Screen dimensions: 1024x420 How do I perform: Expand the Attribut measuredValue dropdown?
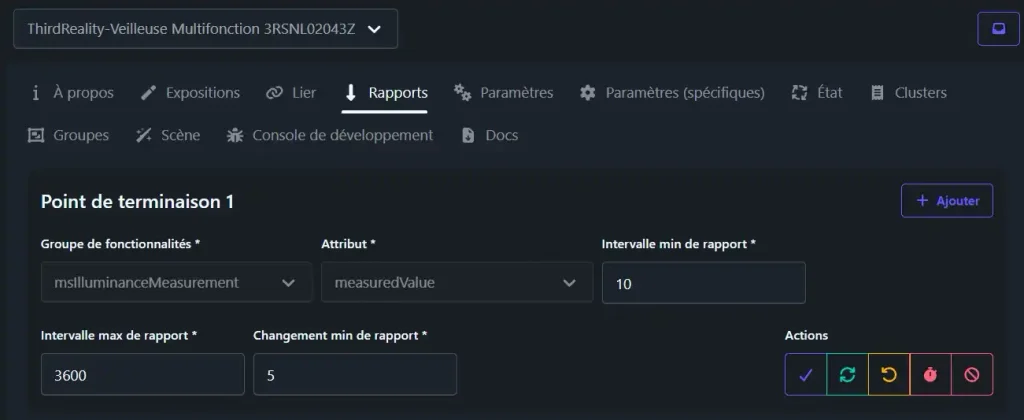(x=456, y=282)
